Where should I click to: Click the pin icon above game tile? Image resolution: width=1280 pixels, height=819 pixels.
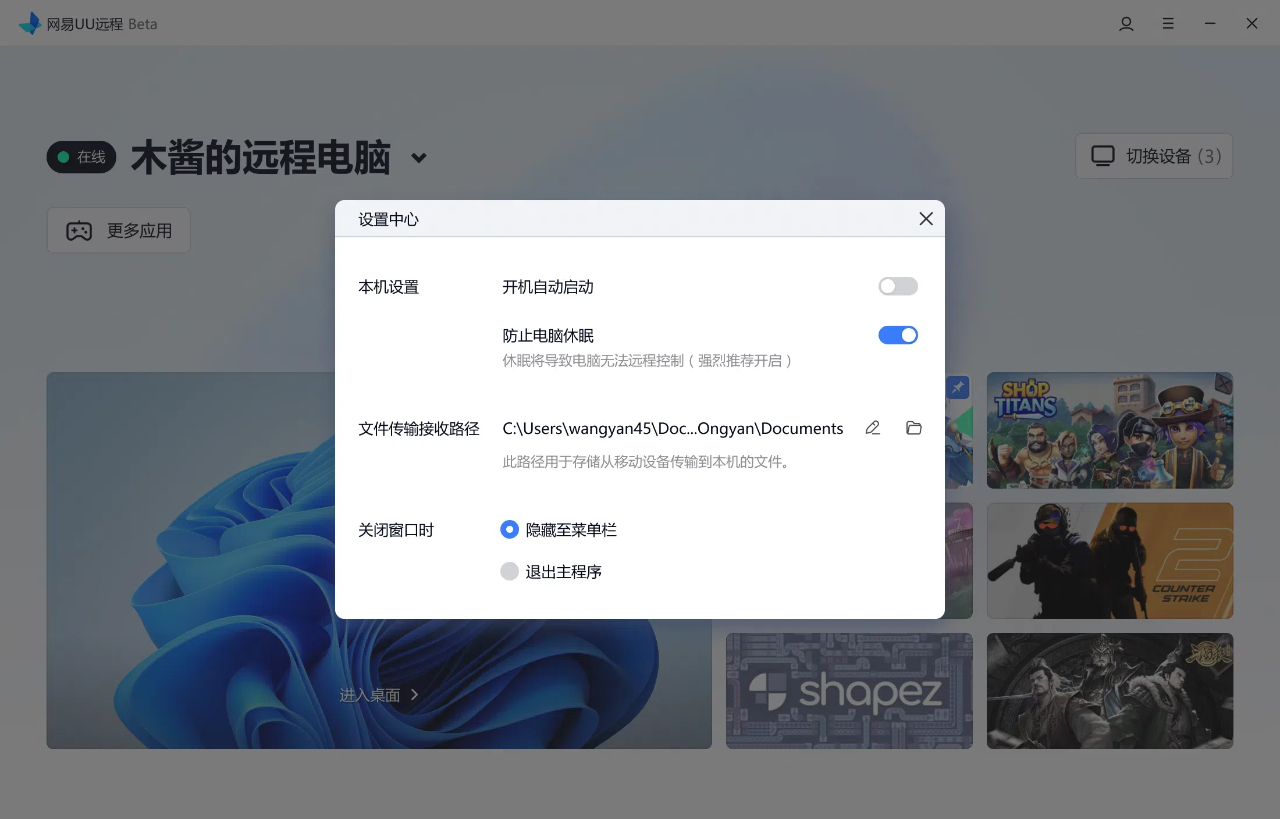[x=957, y=387]
